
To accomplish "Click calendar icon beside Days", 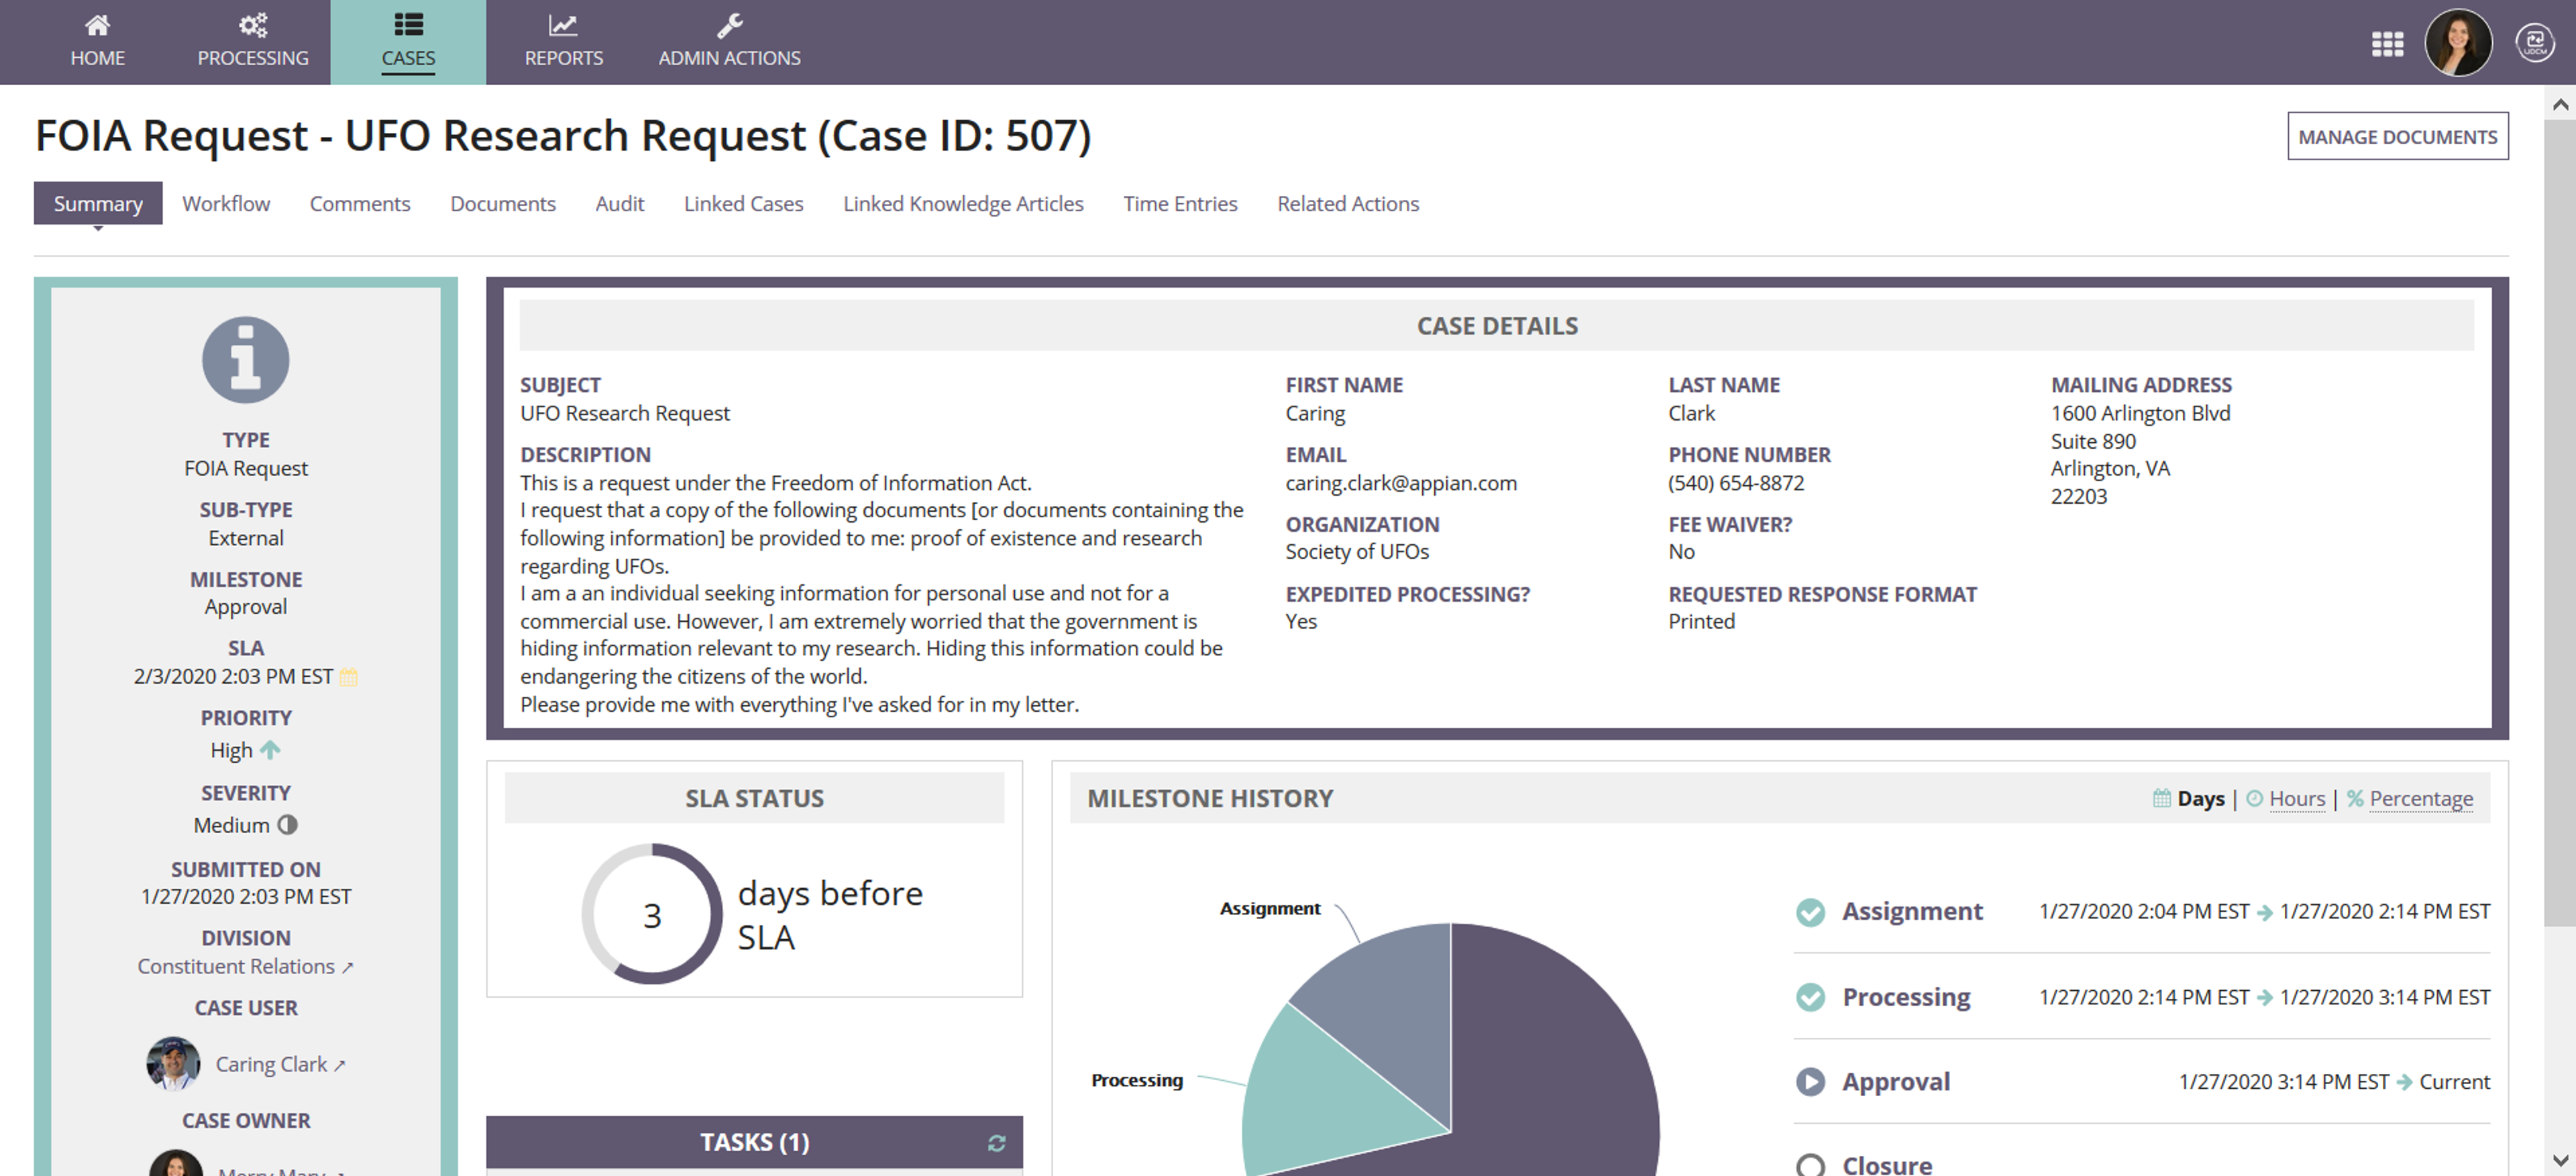I will click(2161, 798).
